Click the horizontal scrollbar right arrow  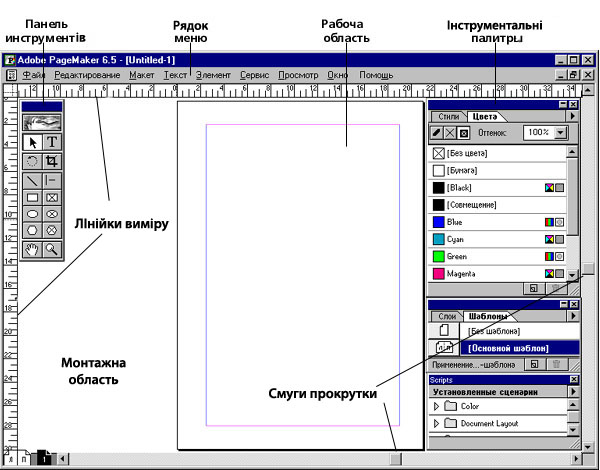coord(576,458)
